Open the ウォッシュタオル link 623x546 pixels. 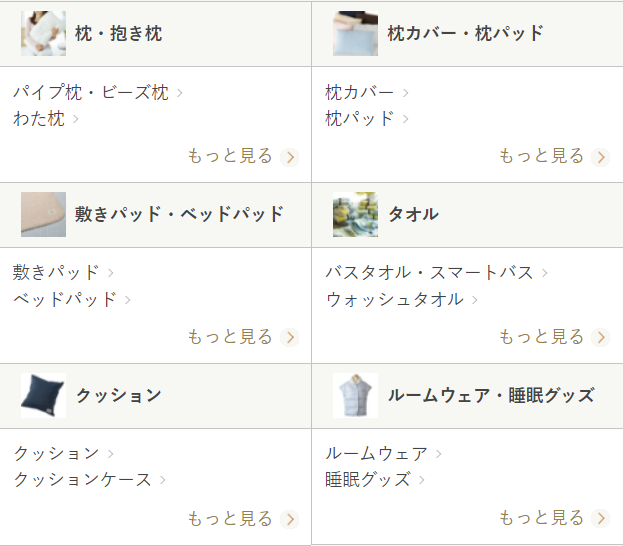click(395, 299)
